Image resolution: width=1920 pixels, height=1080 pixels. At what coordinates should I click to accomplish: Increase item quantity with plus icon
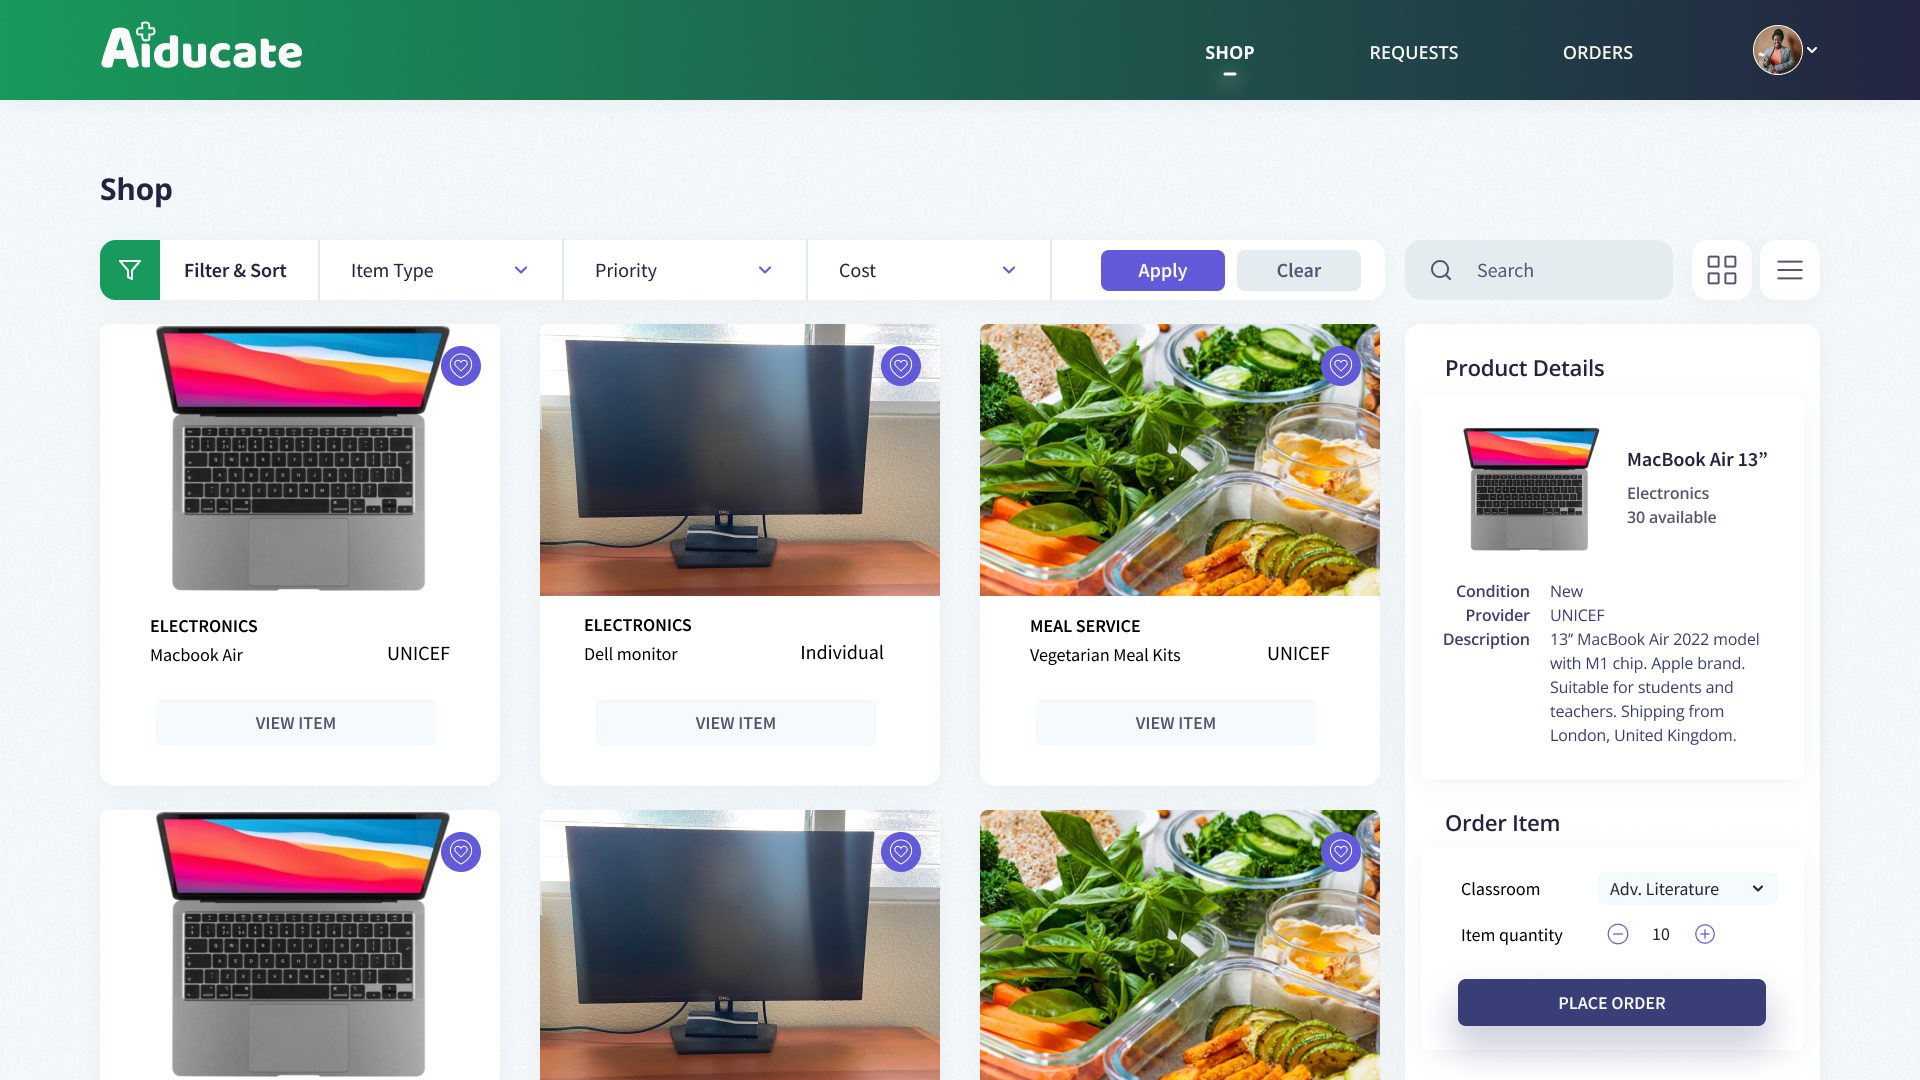(x=1705, y=934)
